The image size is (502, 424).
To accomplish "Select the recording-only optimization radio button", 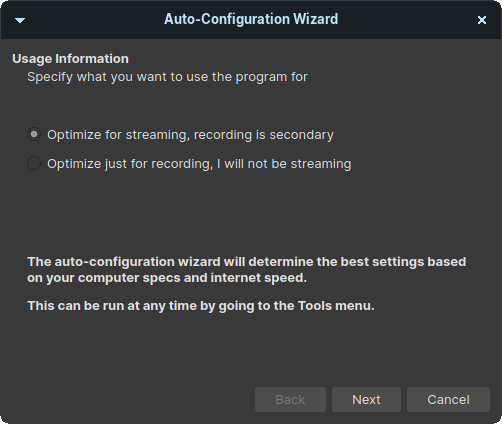I will 34,163.
